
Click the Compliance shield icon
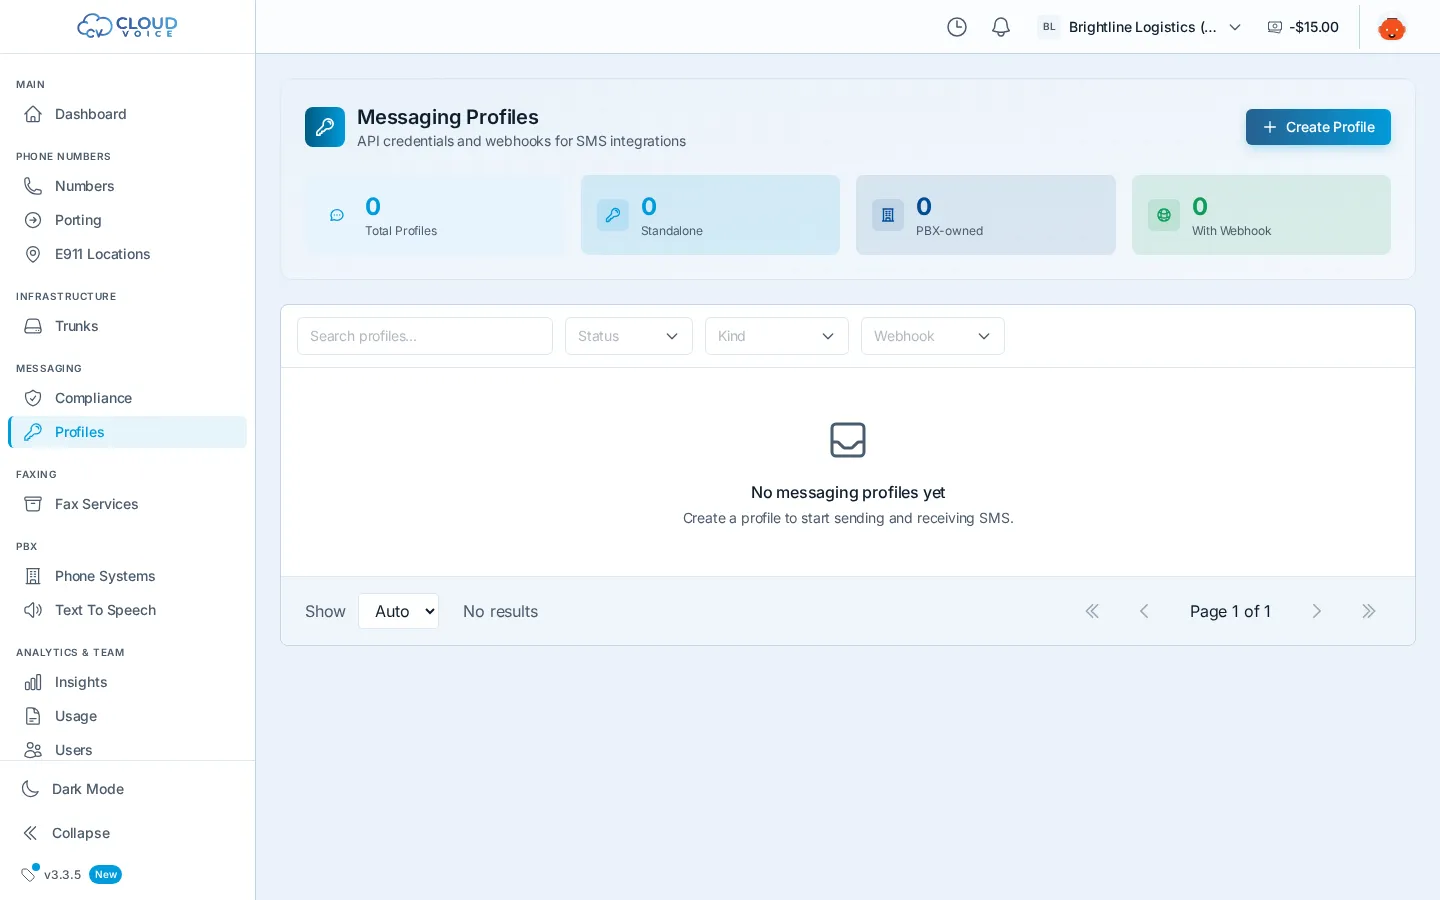33,398
